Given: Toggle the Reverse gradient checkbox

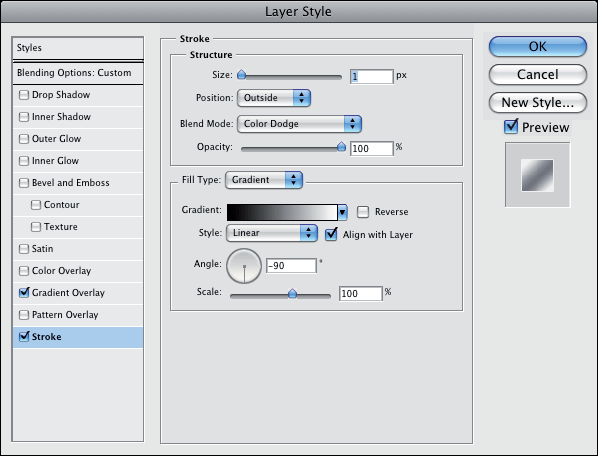Looking at the screenshot, I should pyautogui.click(x=363, y=212).
